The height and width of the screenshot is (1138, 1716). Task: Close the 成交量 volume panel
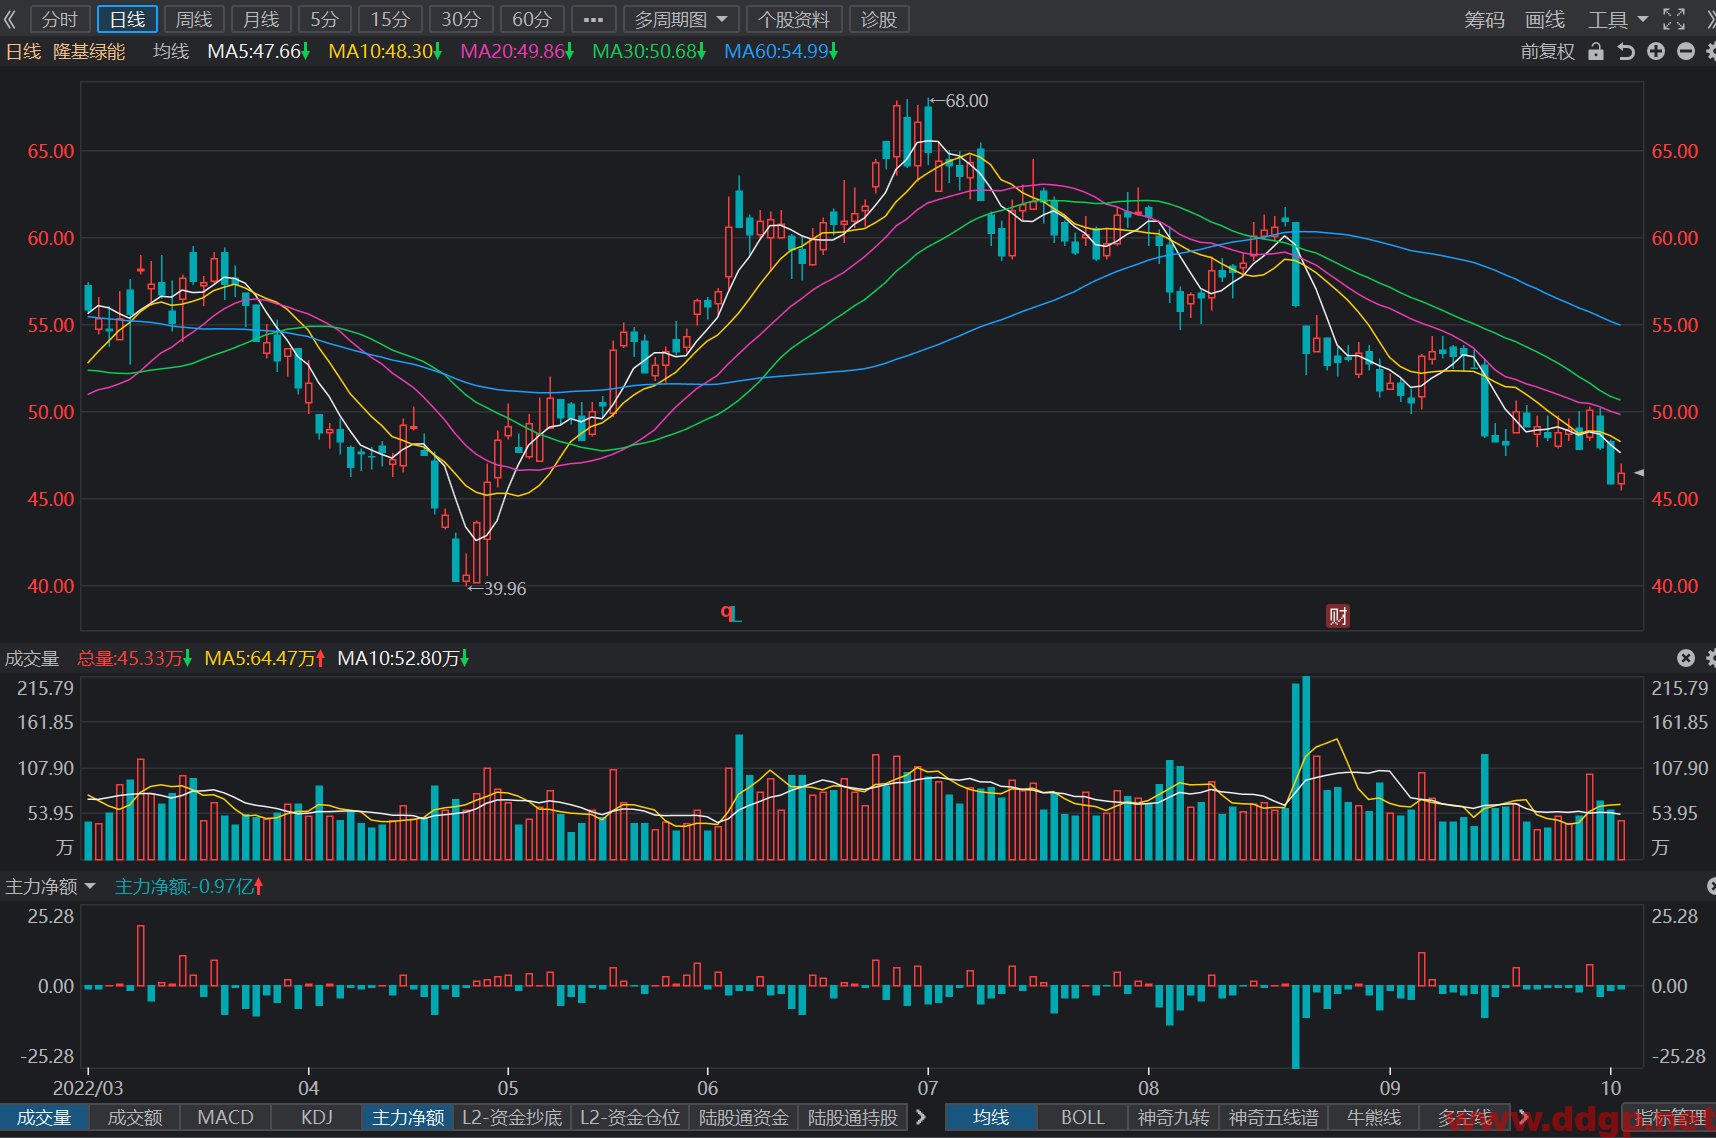[x=1686, y=658]
